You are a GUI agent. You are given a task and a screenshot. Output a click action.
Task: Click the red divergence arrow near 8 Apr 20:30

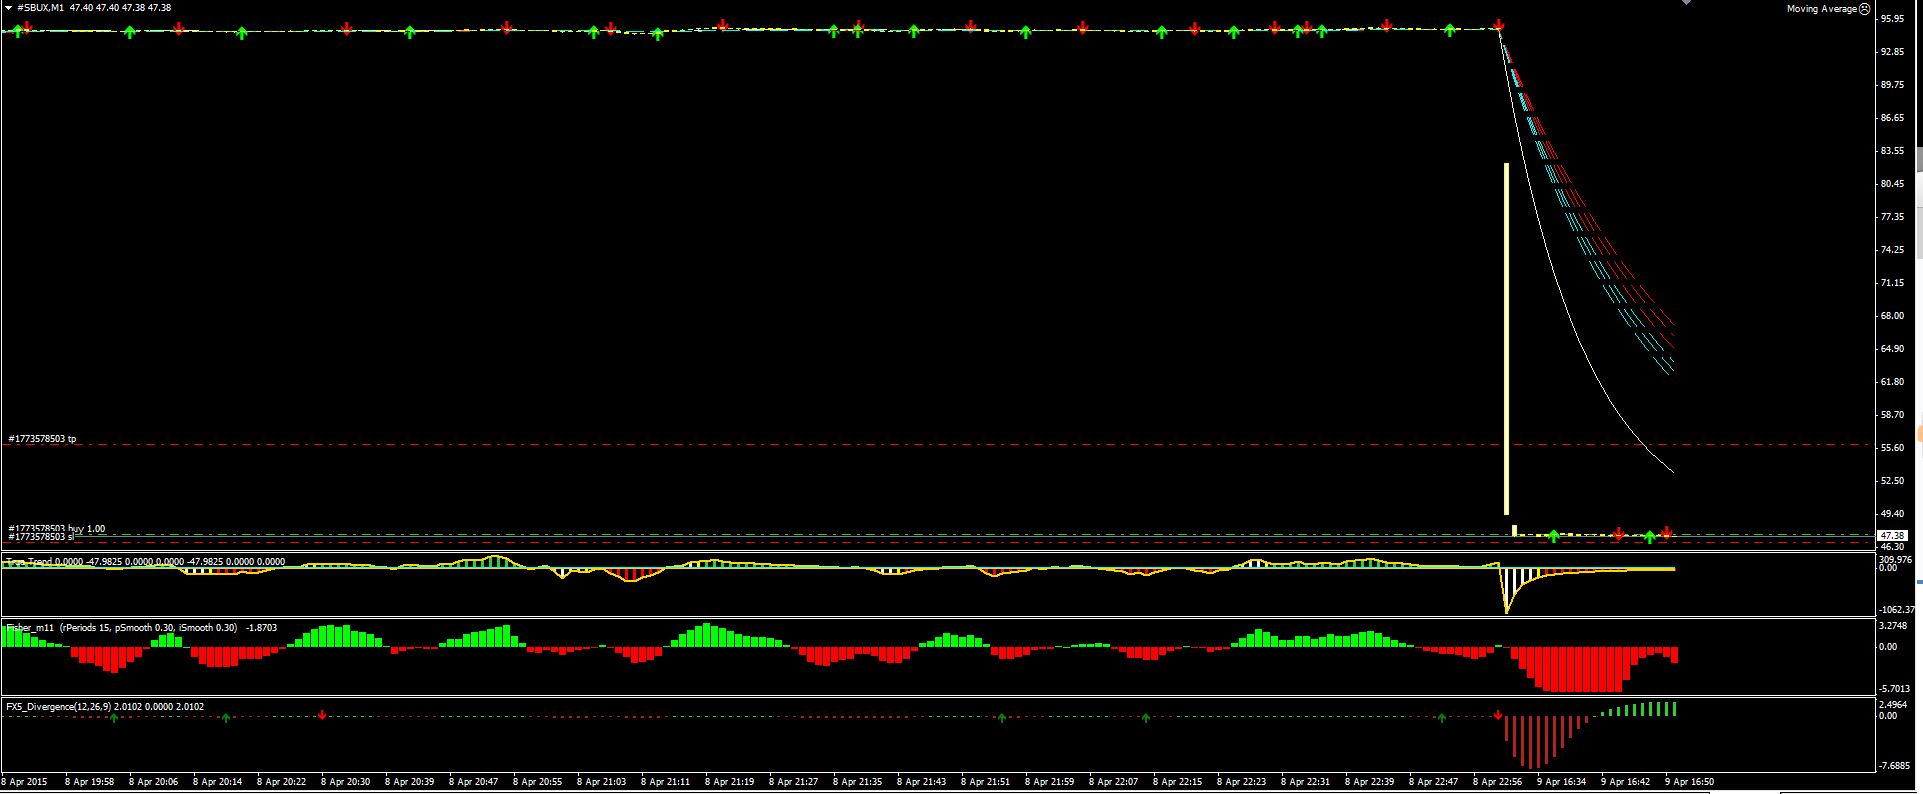click(x=322, y=715)
